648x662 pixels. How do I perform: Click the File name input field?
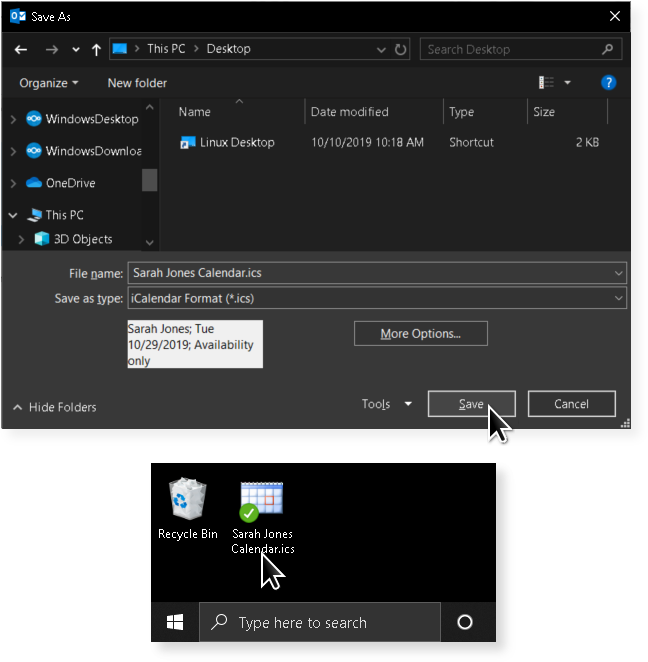(x=368, y=273)
